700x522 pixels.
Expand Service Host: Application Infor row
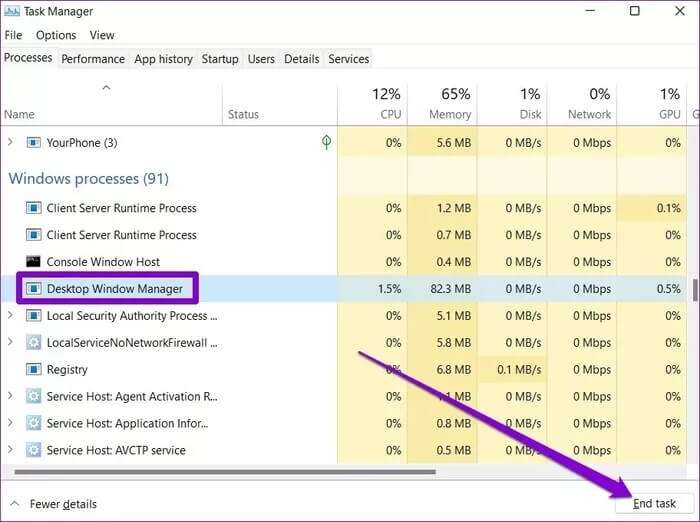pyautogui.click(x=10, y=422)
